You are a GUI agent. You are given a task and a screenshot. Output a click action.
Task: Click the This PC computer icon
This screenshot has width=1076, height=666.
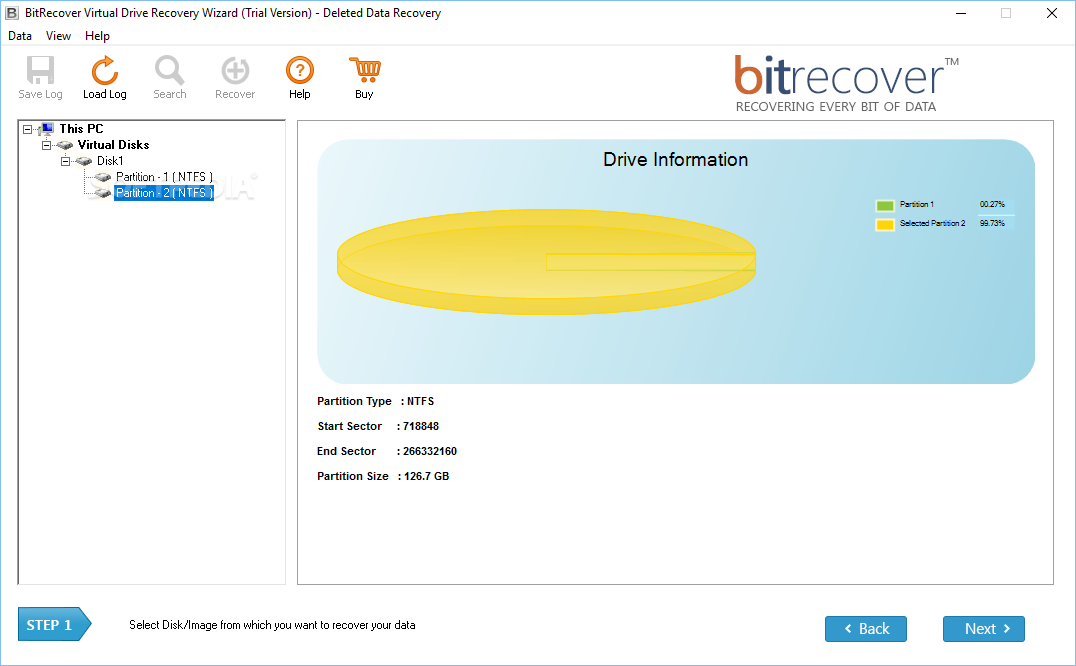tap(47, 128)
